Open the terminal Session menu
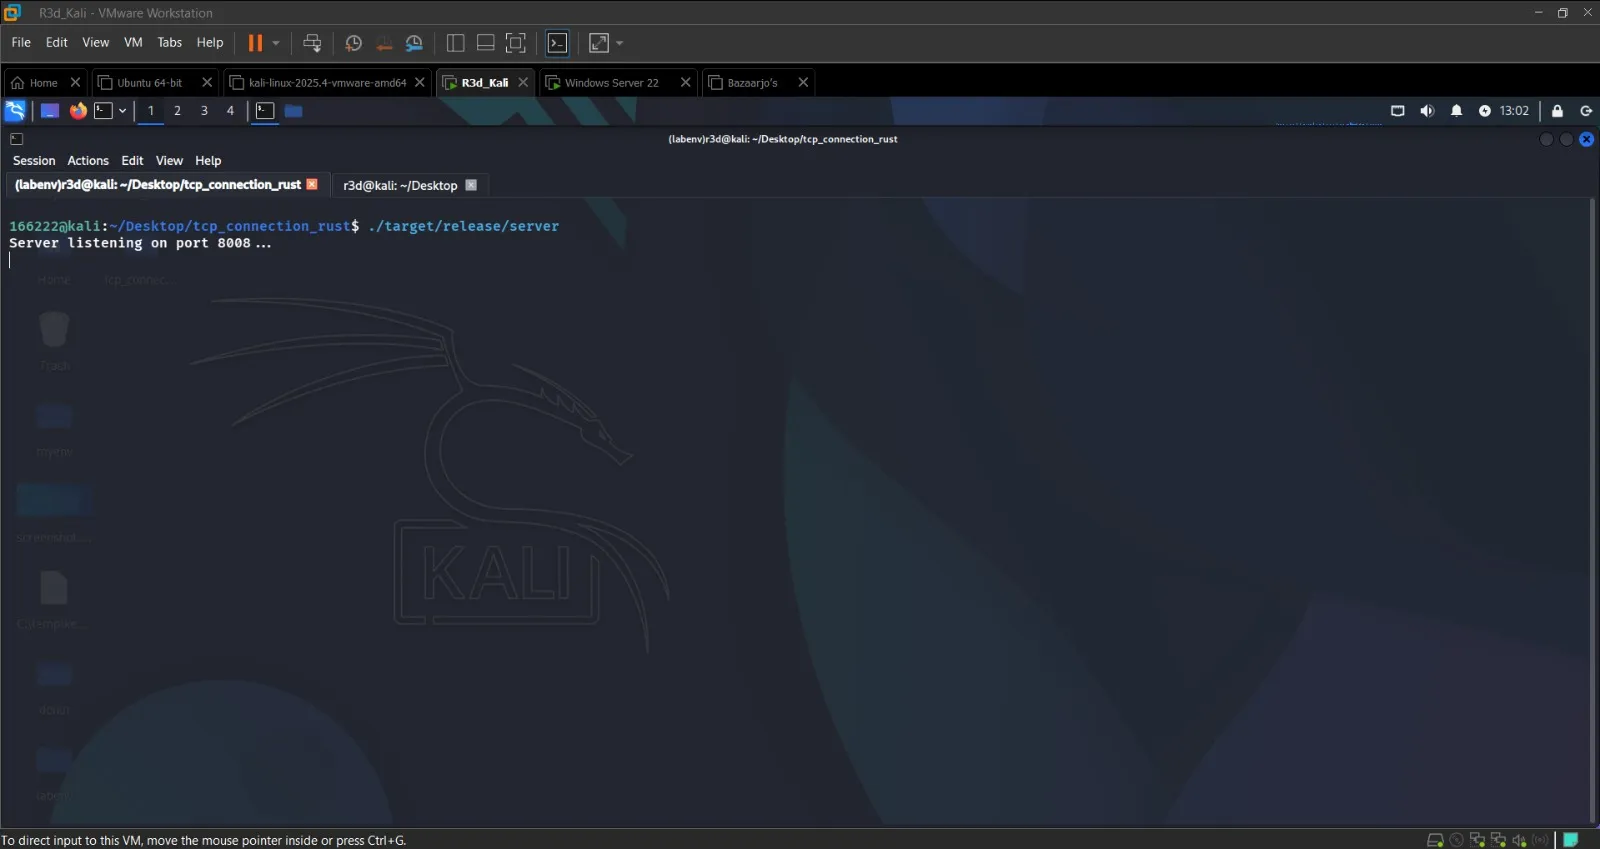The image size is (1600, 849). 34,161
